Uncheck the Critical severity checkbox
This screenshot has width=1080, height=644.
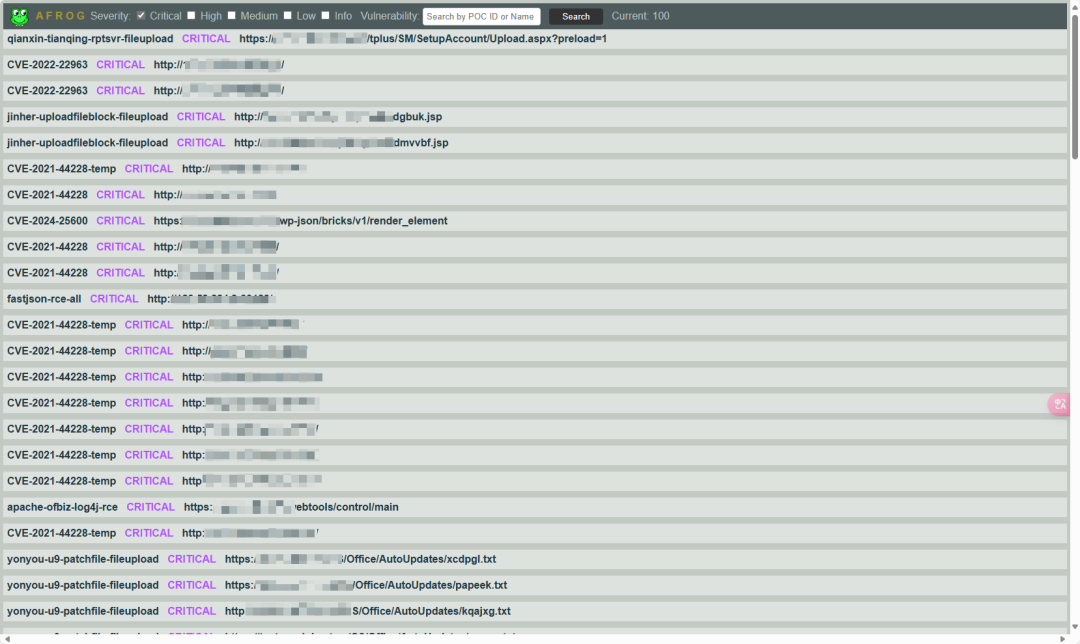pos(141,16)
